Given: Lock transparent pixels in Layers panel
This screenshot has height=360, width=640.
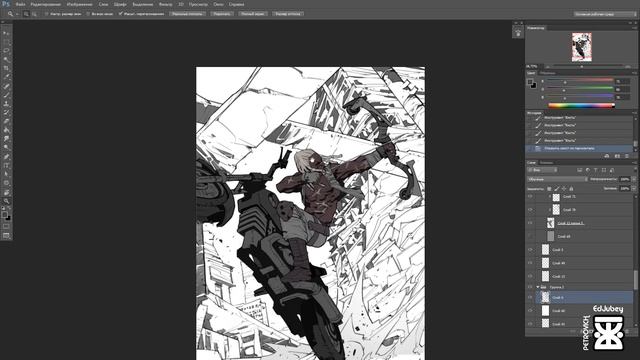Looking at the screenshot, I should [549, 189].
